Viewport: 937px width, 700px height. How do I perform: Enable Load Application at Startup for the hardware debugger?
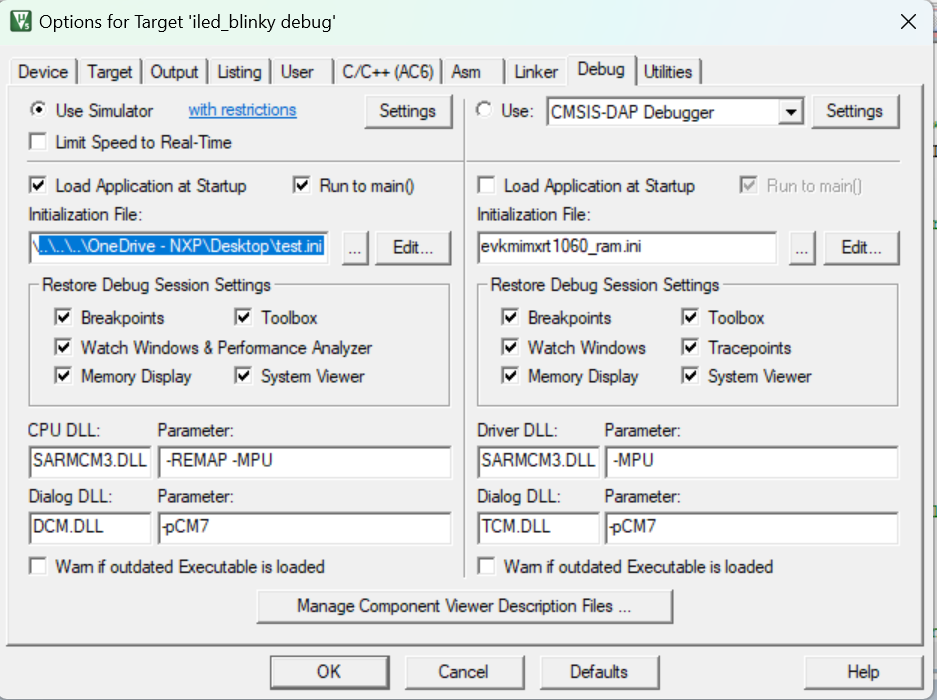[x=486, y=186]
